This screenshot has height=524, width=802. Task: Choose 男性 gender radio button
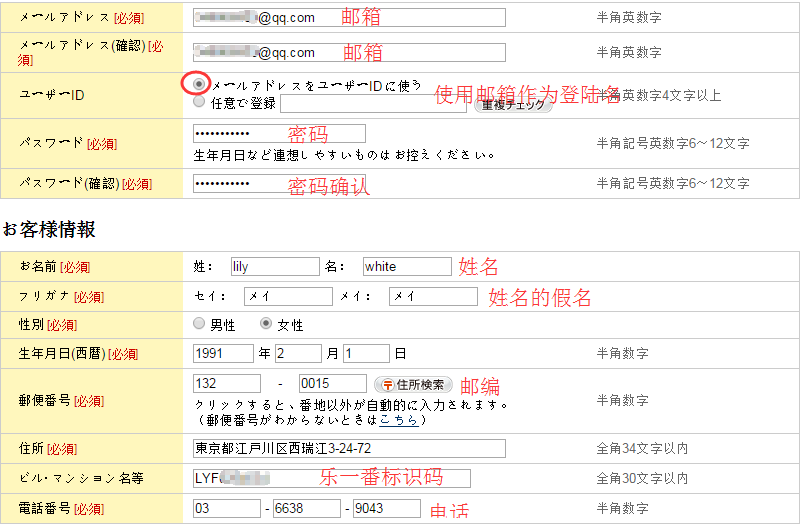pos(200,325)
